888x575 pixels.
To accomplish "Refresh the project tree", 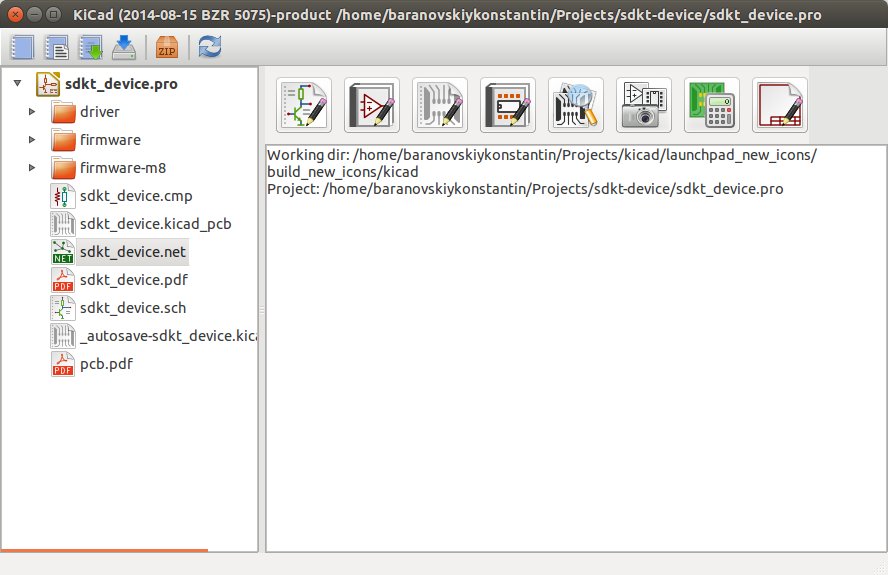I will 210,47.
